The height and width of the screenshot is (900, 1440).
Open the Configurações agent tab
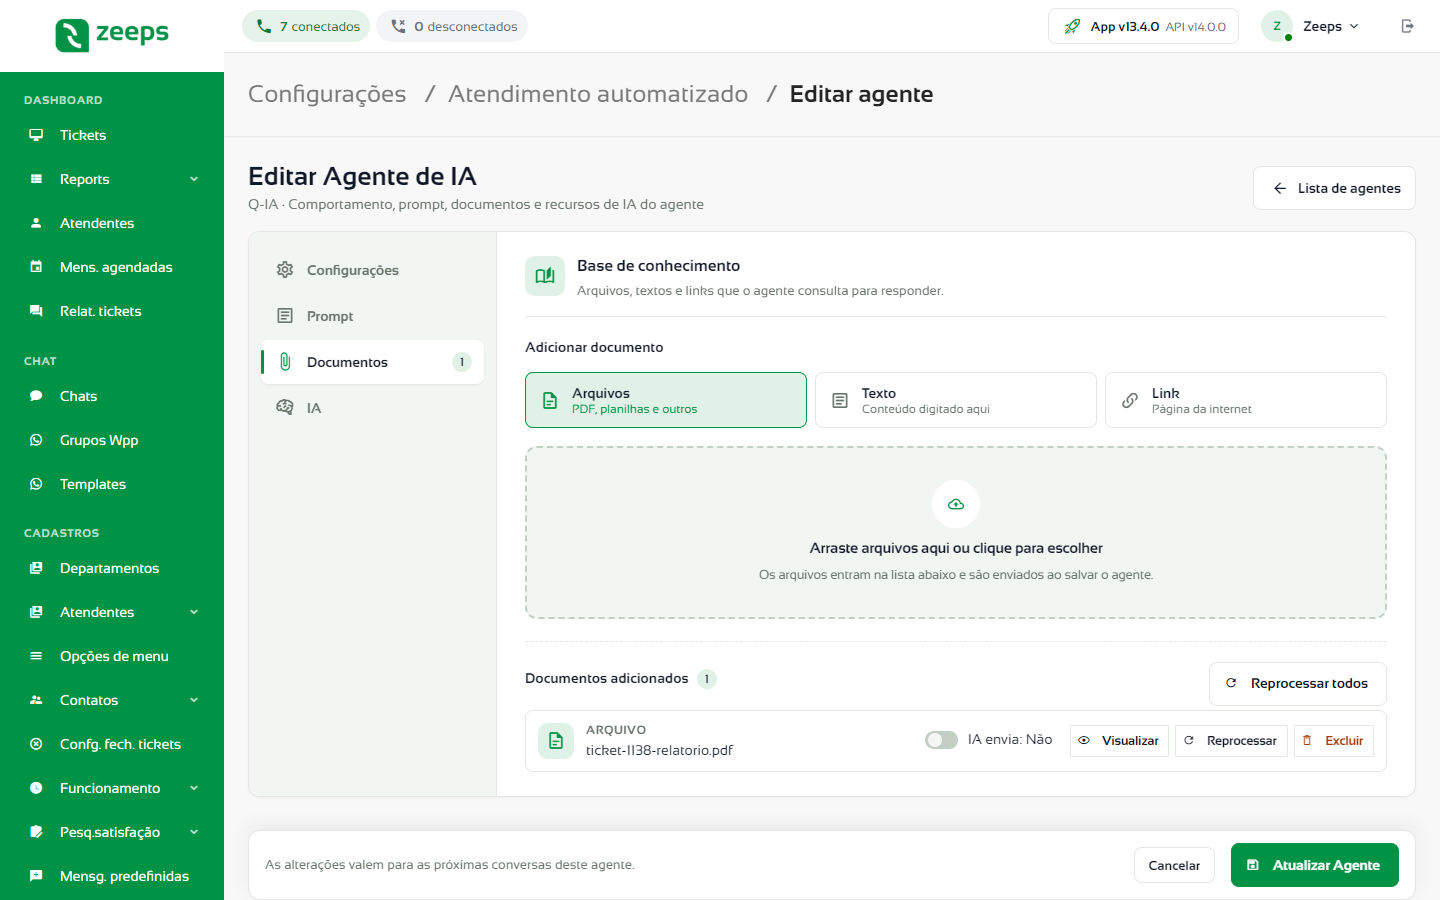pyautogui.click(x=372, y=270)
